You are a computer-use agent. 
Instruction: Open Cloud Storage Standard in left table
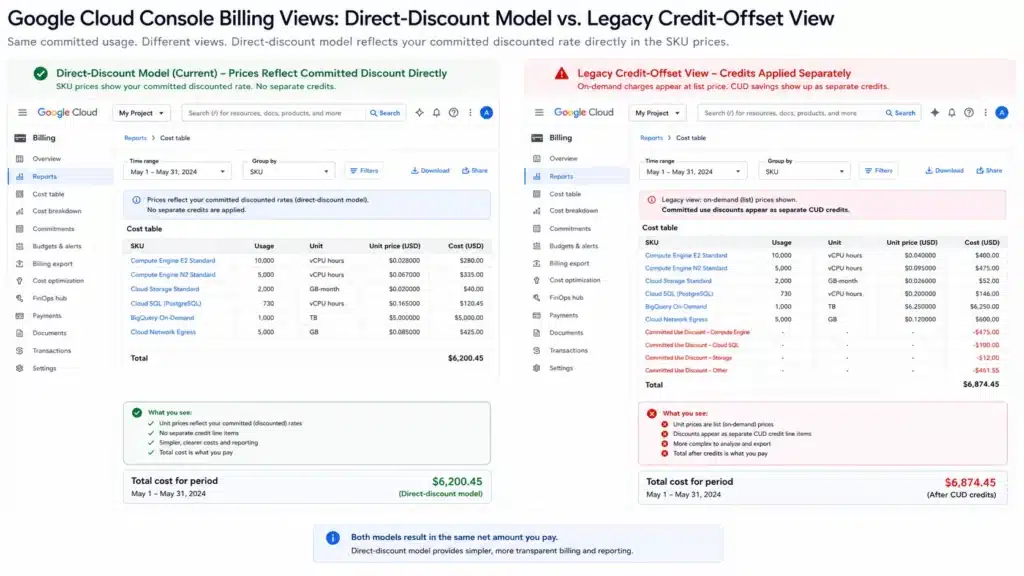tap(165, 289)
